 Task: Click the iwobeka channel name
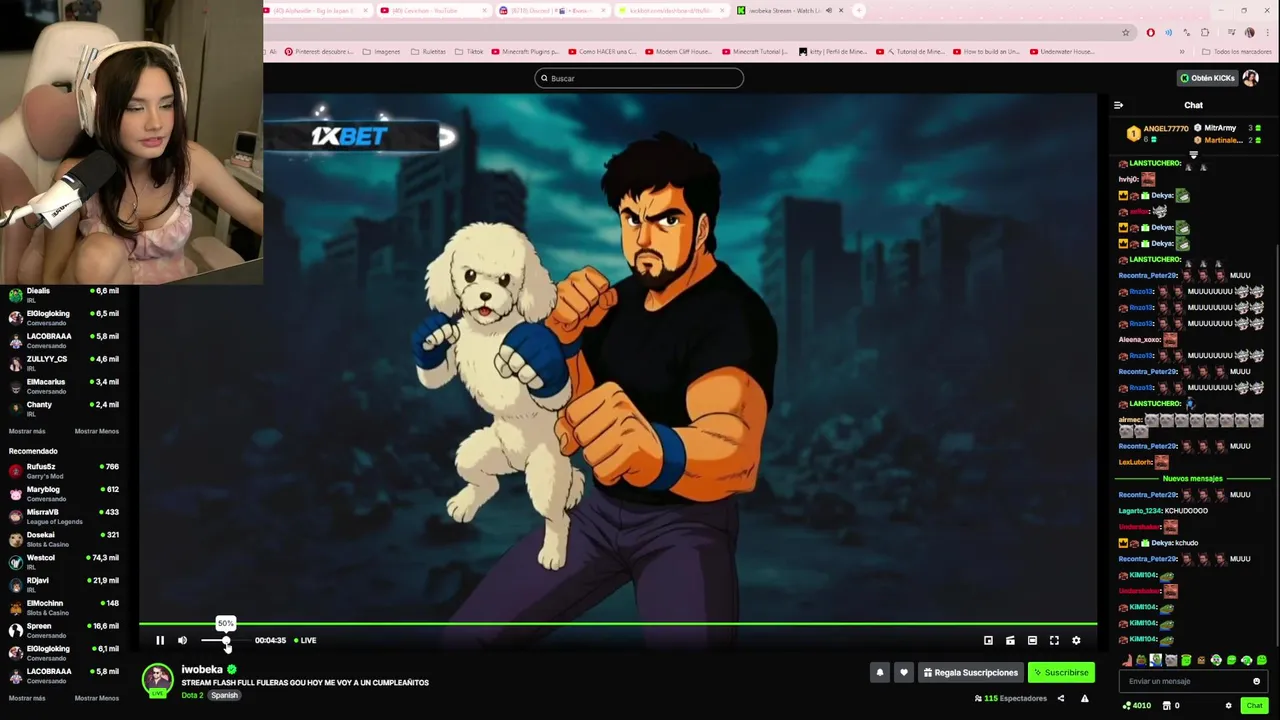coord(202,669)
